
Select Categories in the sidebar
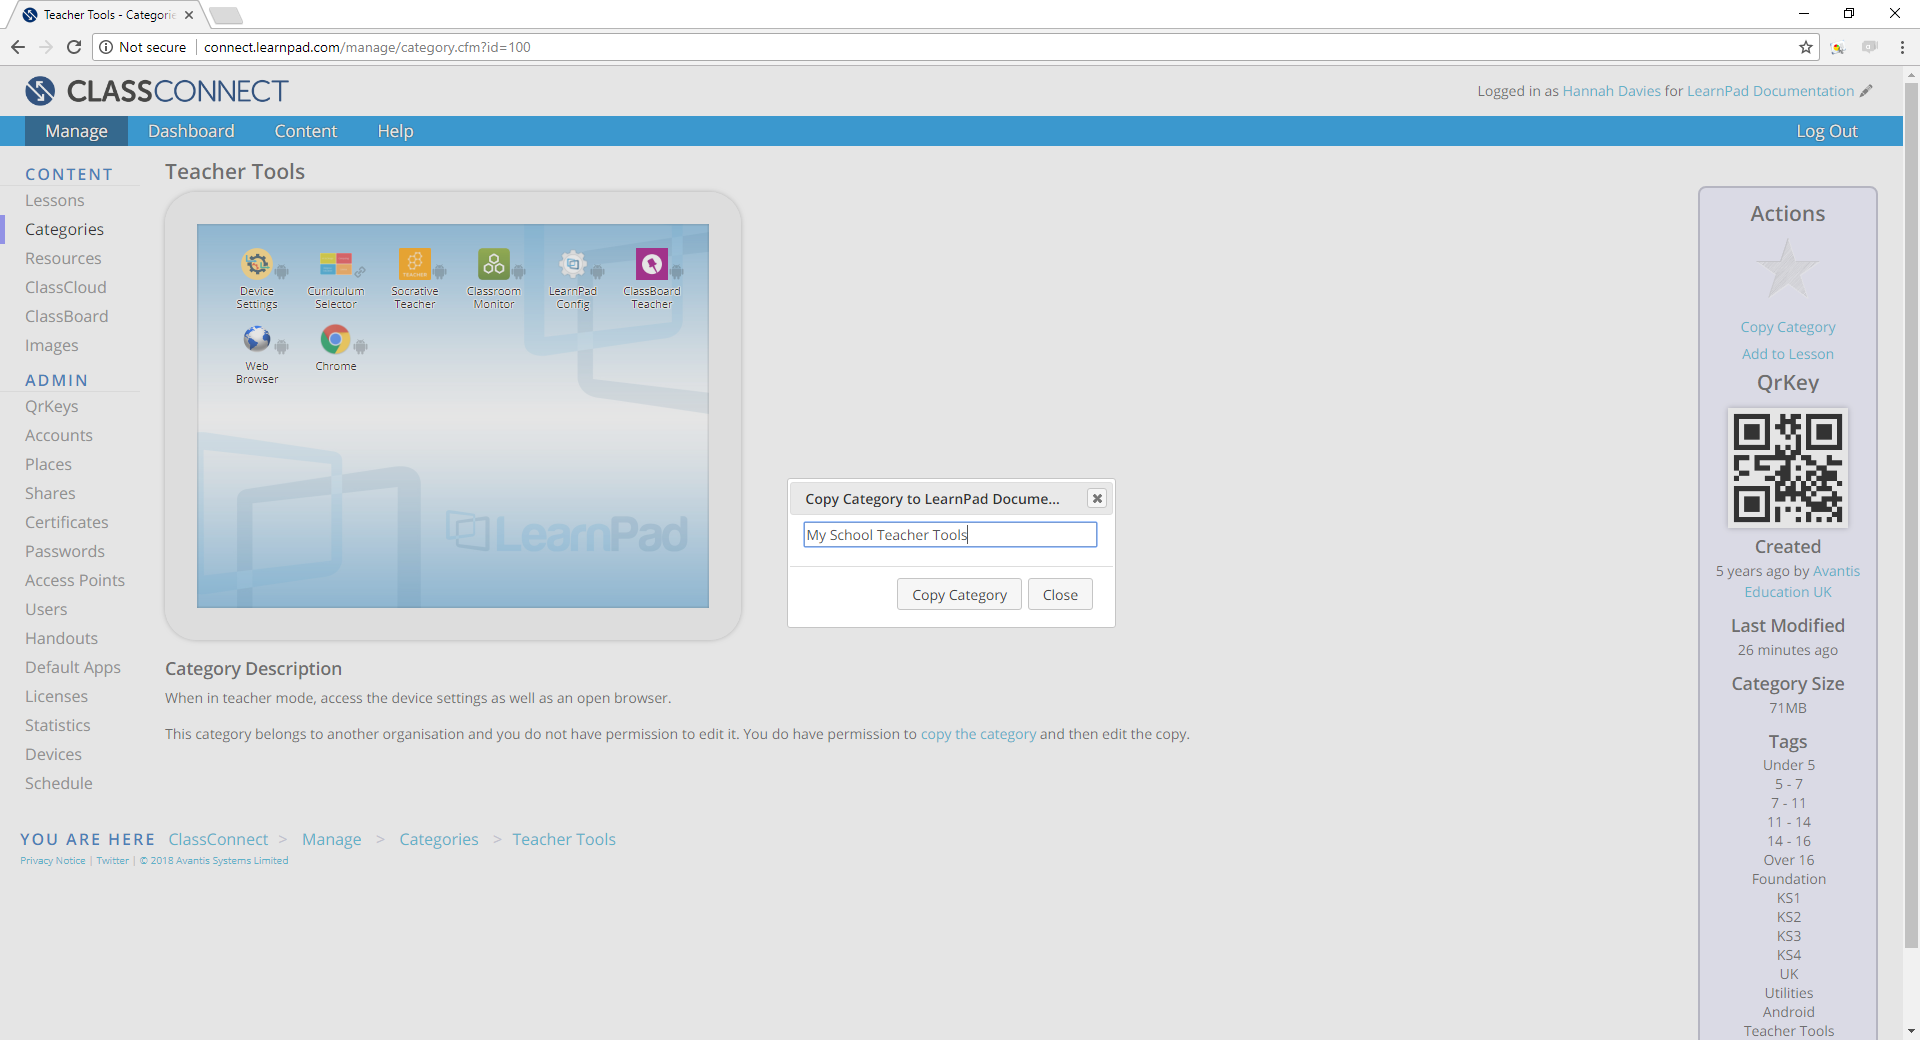click(x=64, y=230)
